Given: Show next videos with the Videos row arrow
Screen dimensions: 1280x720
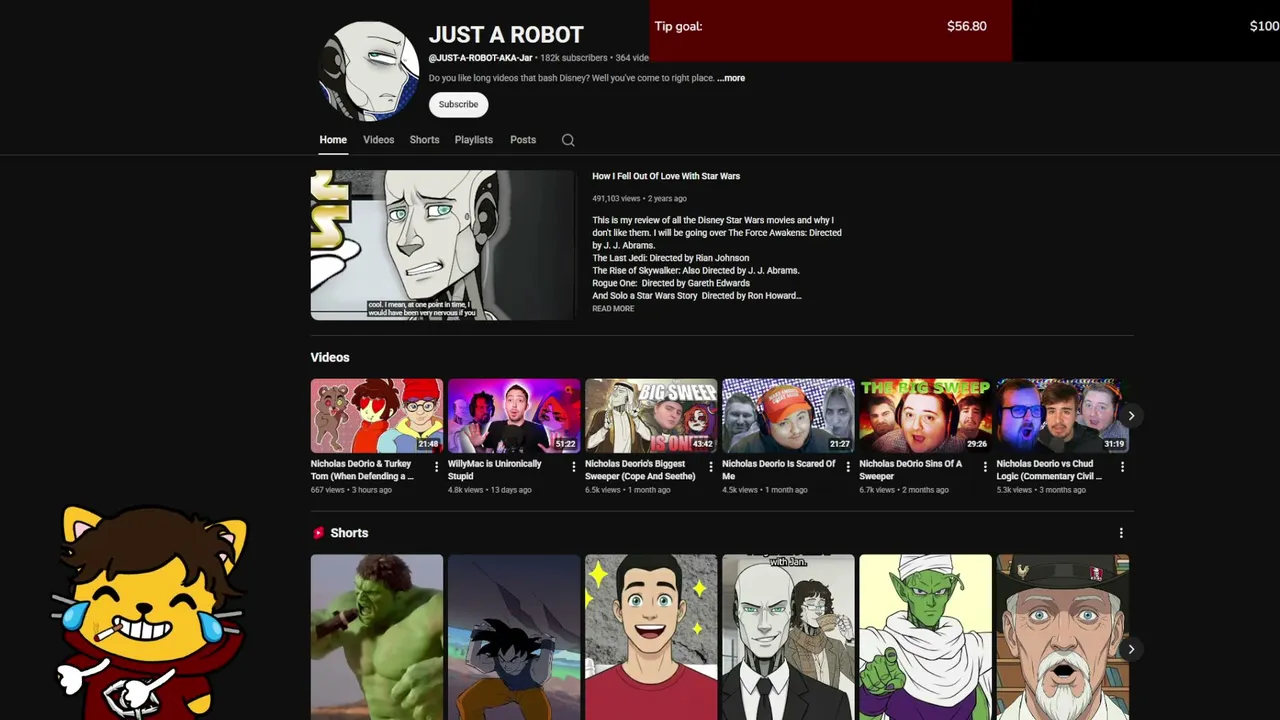Looking at the screenshot, I should pos(1131,416).
